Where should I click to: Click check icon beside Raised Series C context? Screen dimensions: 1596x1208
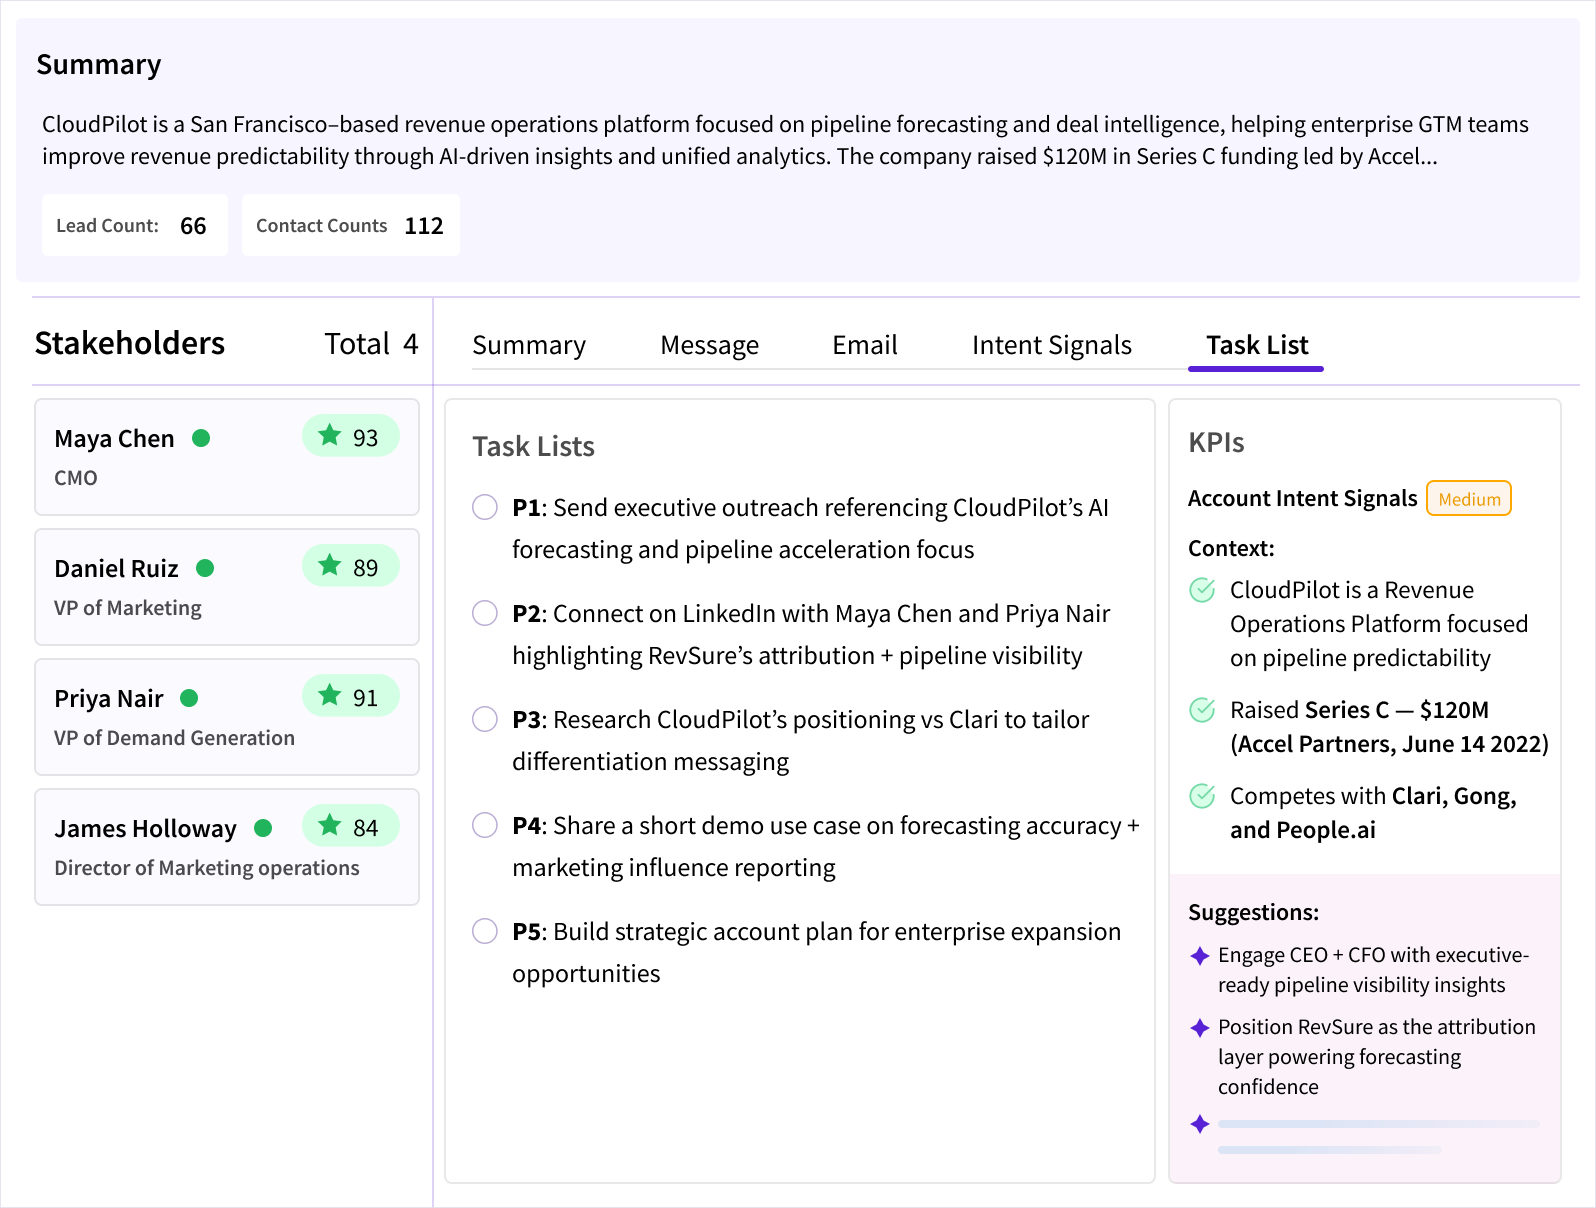point(1202,710)
